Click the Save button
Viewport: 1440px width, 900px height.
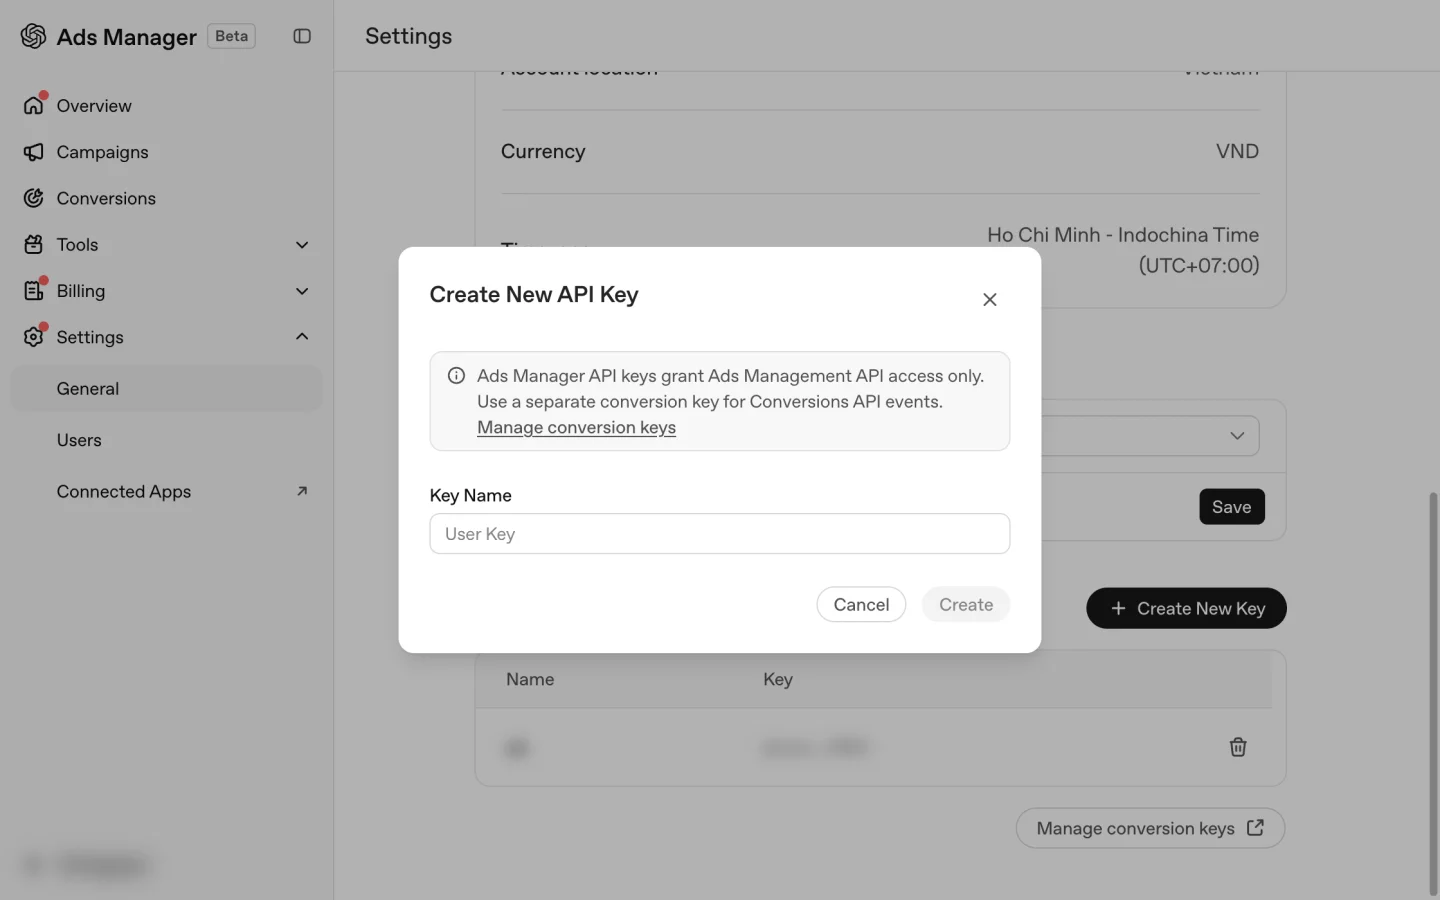click(x=1232, y=507)
